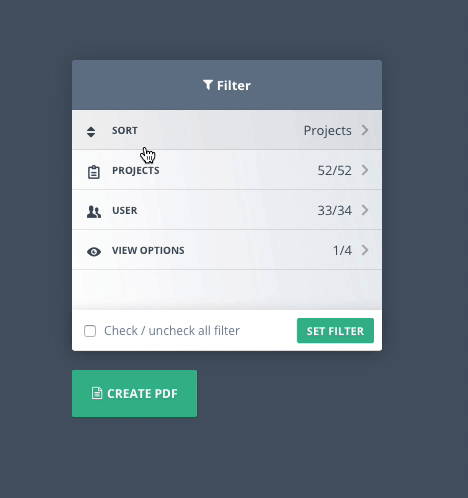Expand the Projects row chevron

point(365,170)
